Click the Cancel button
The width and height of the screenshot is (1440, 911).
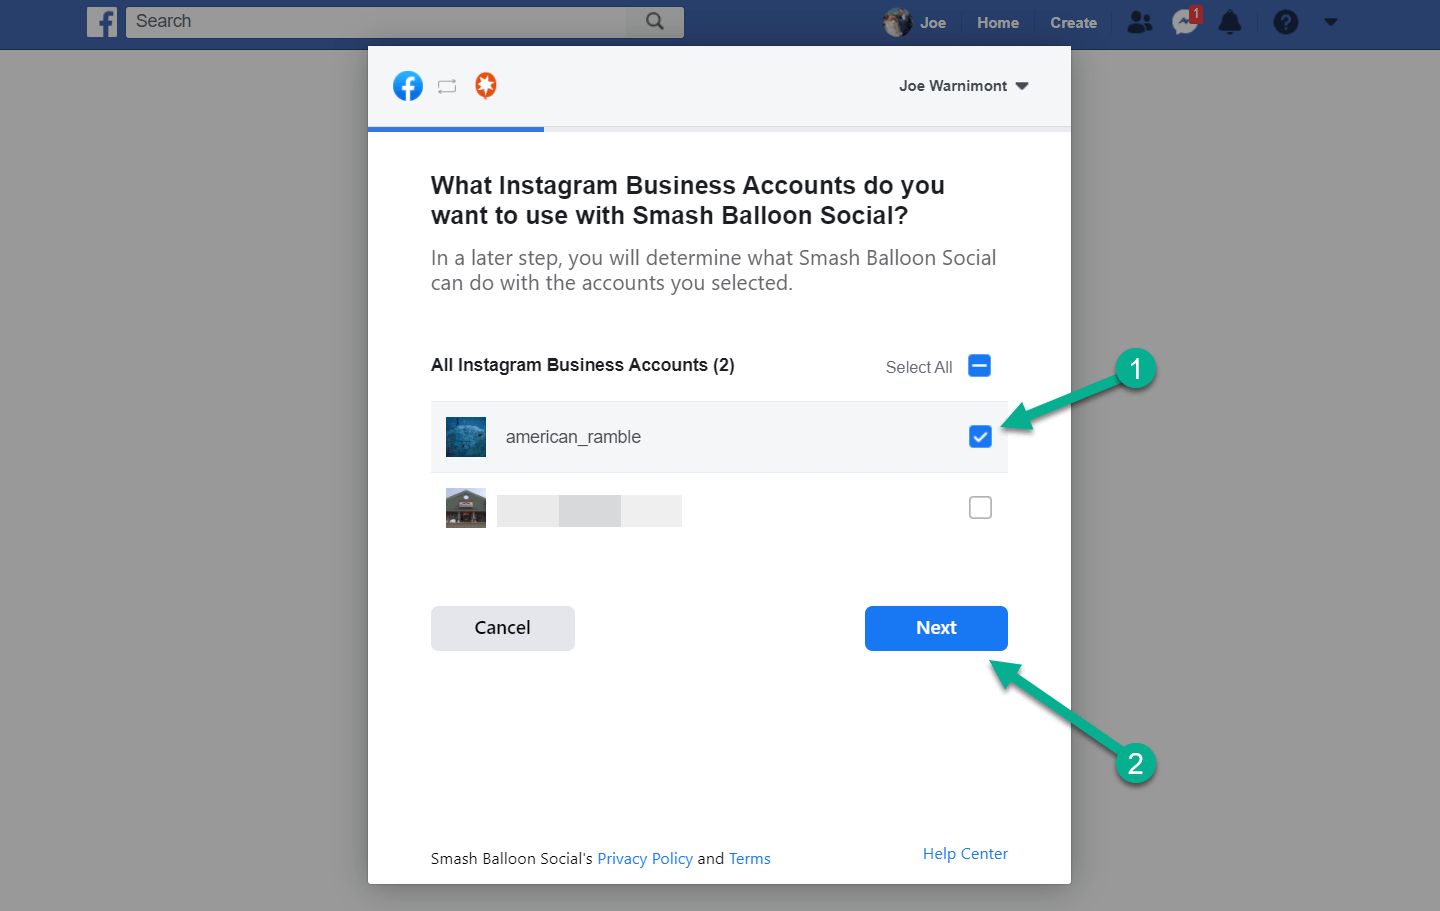[x=503, y=628]
